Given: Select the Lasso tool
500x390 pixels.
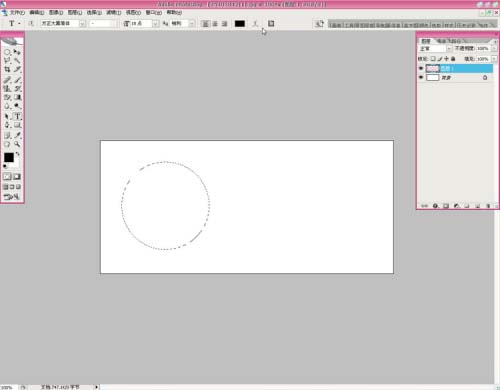Looking at the screenshot, I should pyautogui.click(x=7, y=61).
